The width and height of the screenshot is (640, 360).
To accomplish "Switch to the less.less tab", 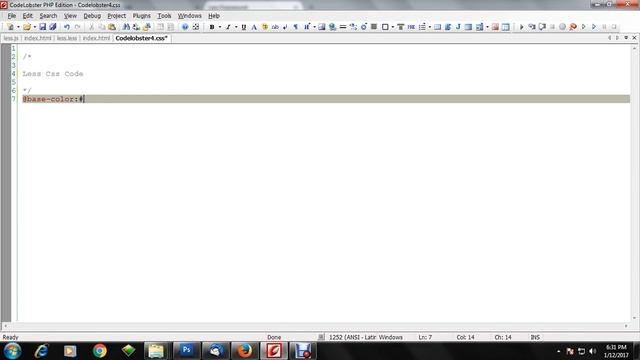I will click(x=67, y=38).
